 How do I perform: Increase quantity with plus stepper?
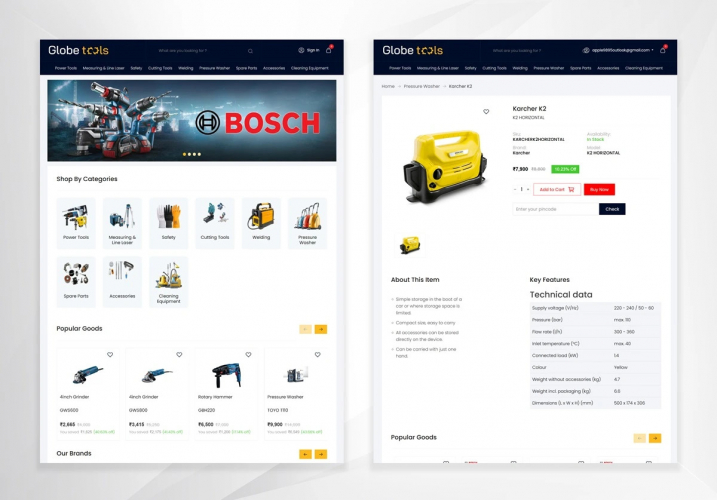click(528, 189)
